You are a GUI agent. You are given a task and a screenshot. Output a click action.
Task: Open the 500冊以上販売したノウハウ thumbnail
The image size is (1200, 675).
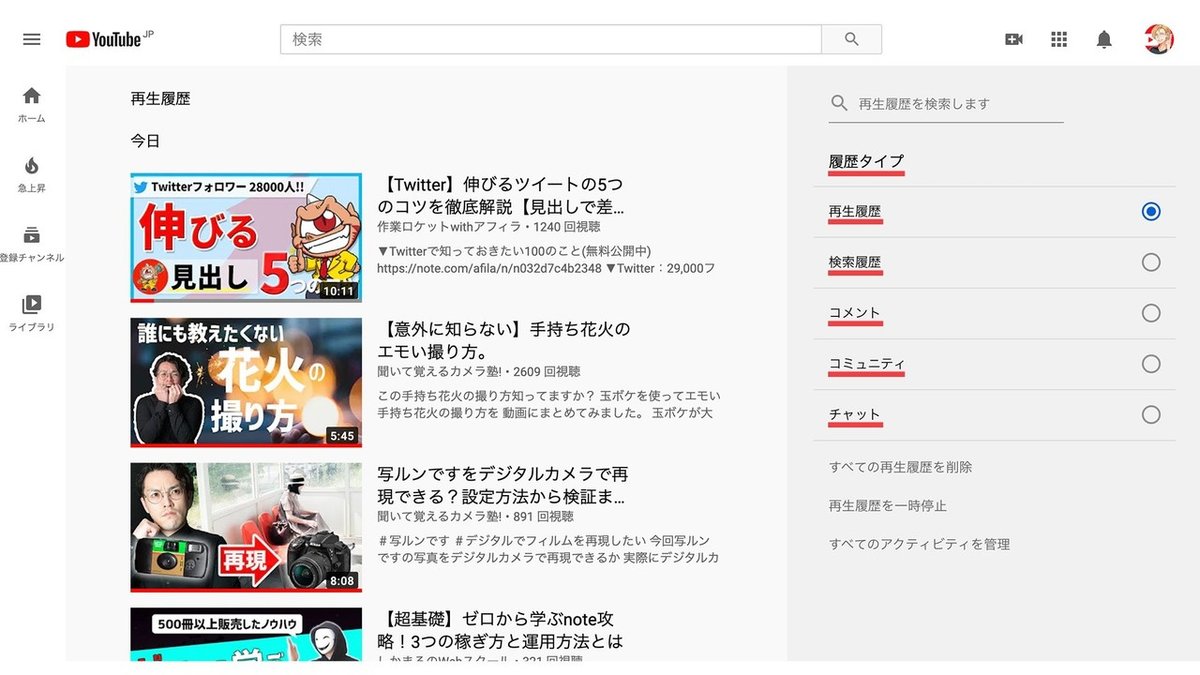[246, 634]
